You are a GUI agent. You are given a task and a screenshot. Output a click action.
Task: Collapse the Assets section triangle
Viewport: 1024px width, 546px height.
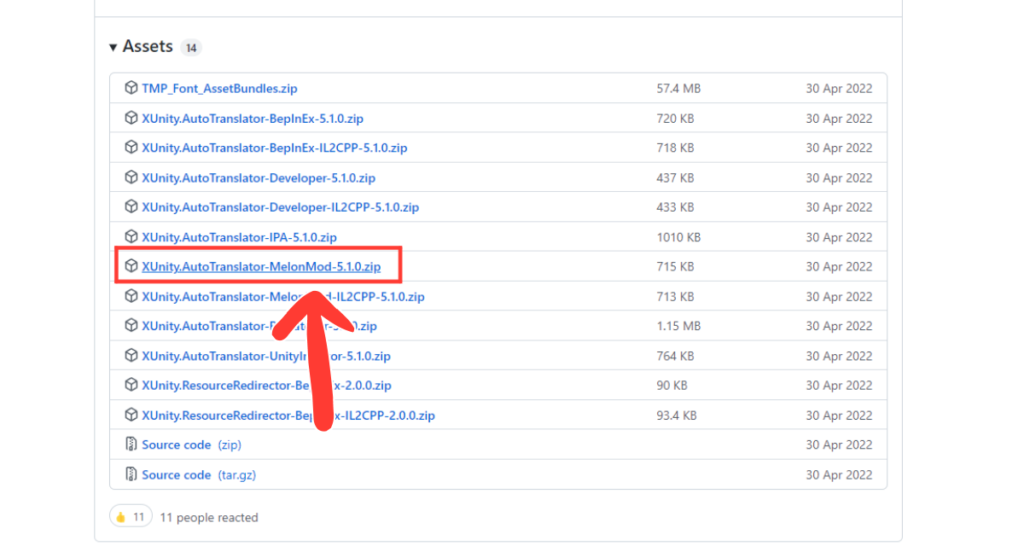[x=113, y=47]
